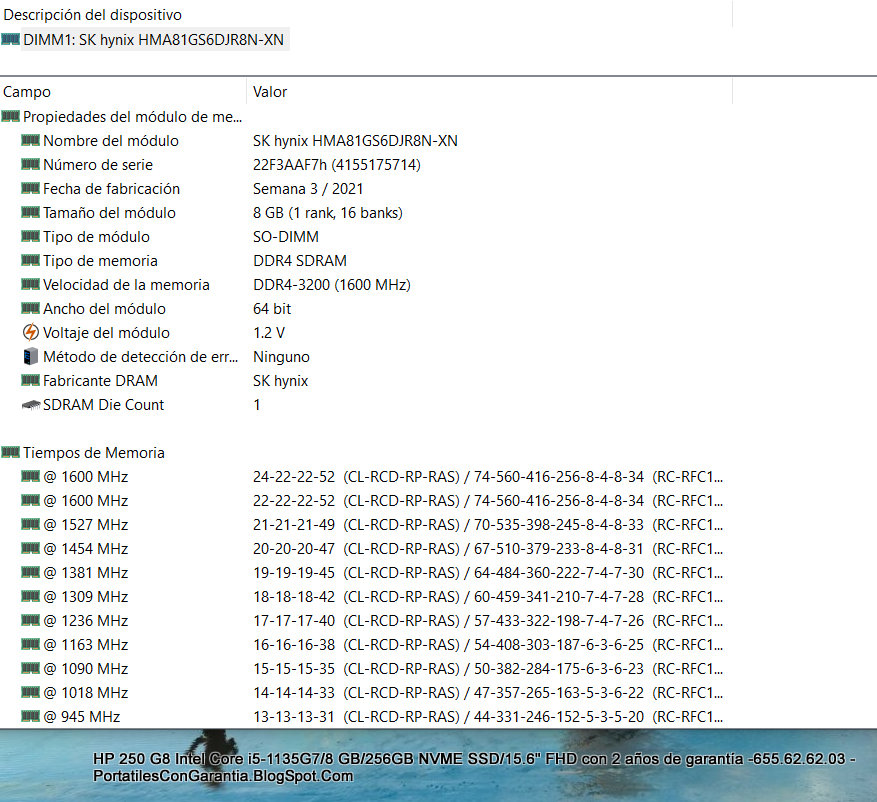Click memory icon beside @ 1090 MHz
The width and height of the screenshot is (877, 802).
(x=30, y=668)
